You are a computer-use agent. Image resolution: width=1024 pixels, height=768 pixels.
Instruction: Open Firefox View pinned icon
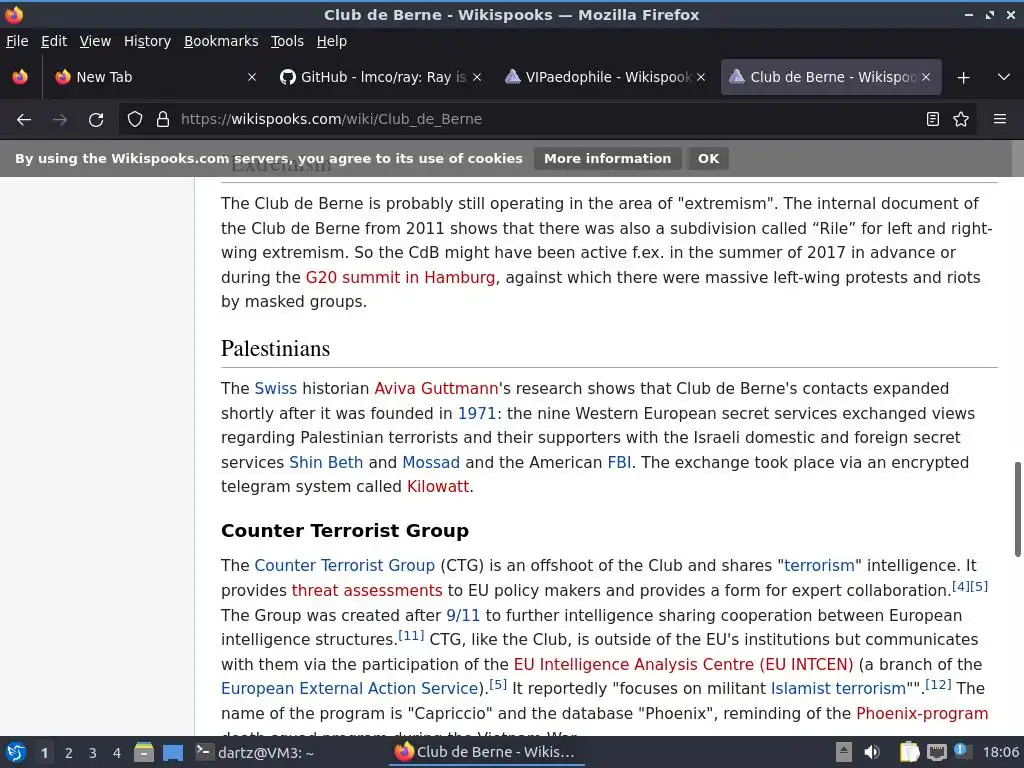(20, 77)
